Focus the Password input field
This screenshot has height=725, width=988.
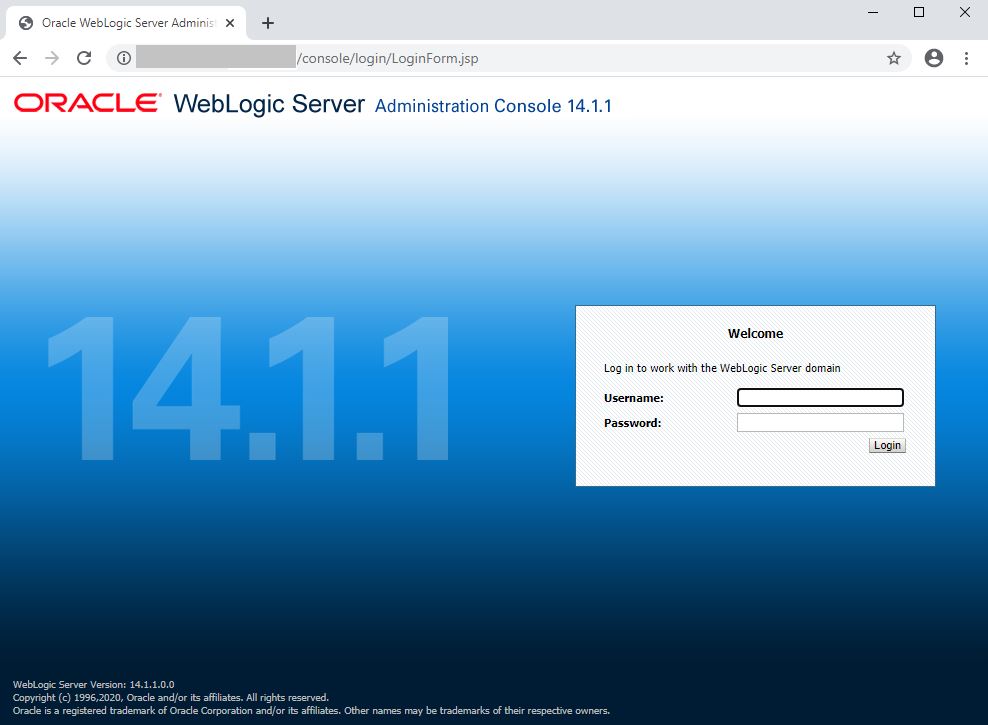click(820, 422)
